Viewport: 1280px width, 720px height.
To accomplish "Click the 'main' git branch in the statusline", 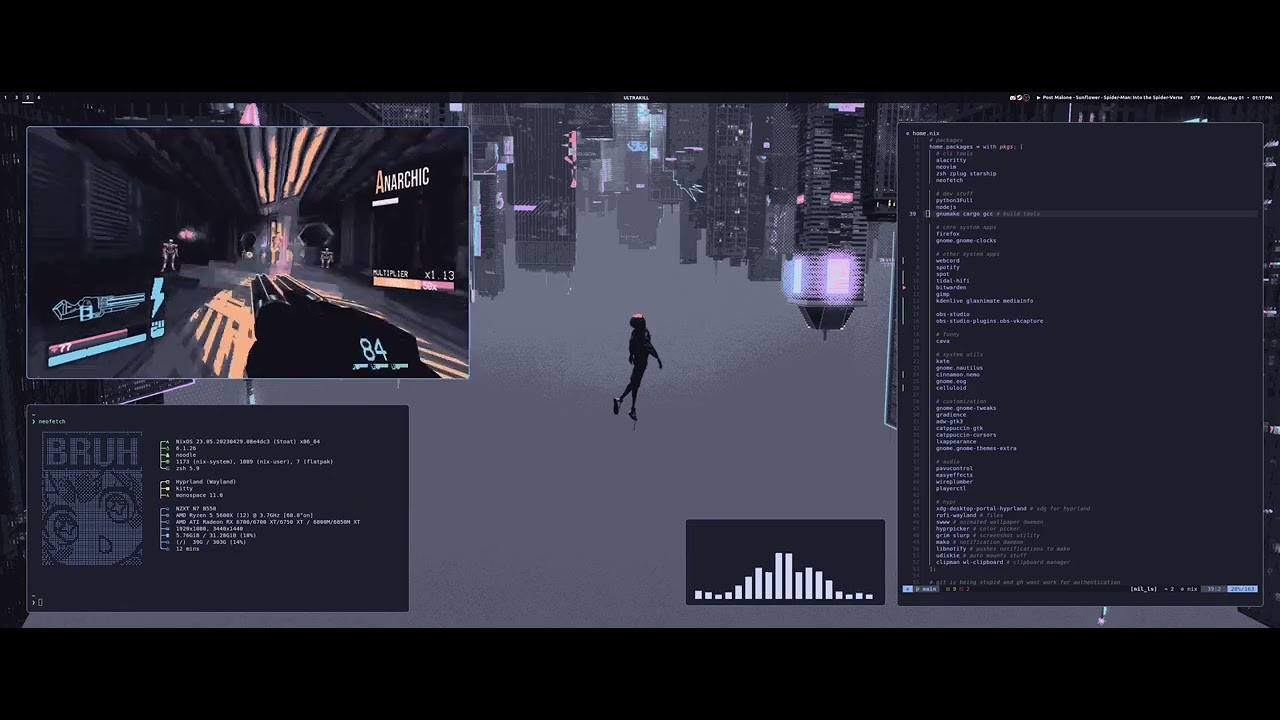I will tap(928, 589).
